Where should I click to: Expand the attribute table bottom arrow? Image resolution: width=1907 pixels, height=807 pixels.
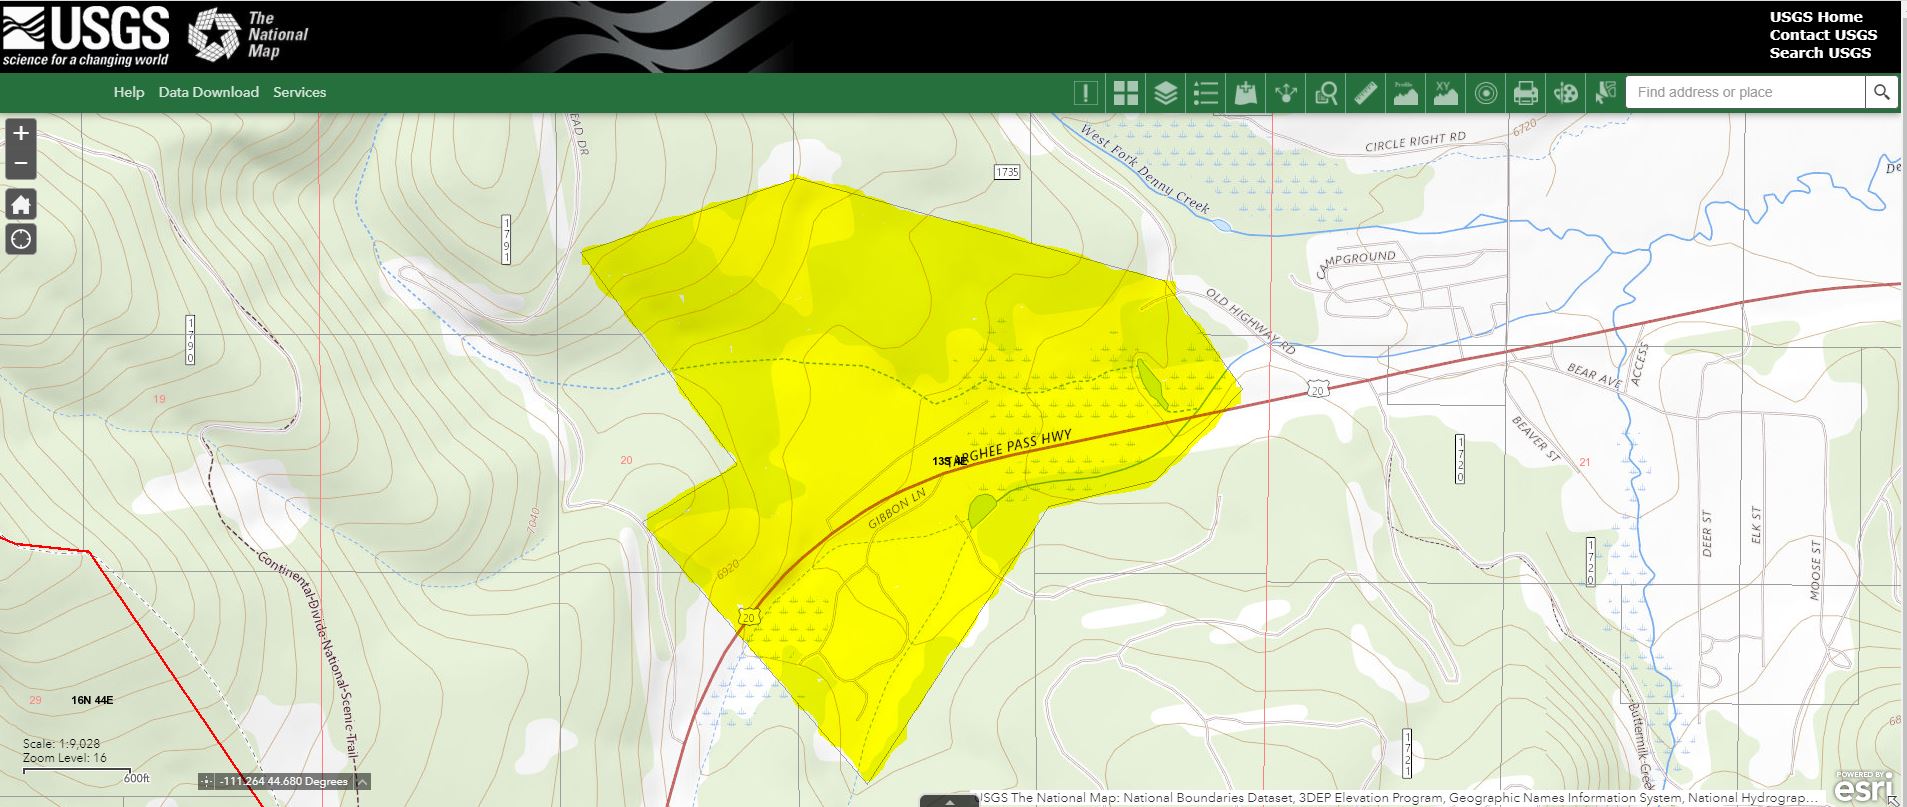point(949,801)
